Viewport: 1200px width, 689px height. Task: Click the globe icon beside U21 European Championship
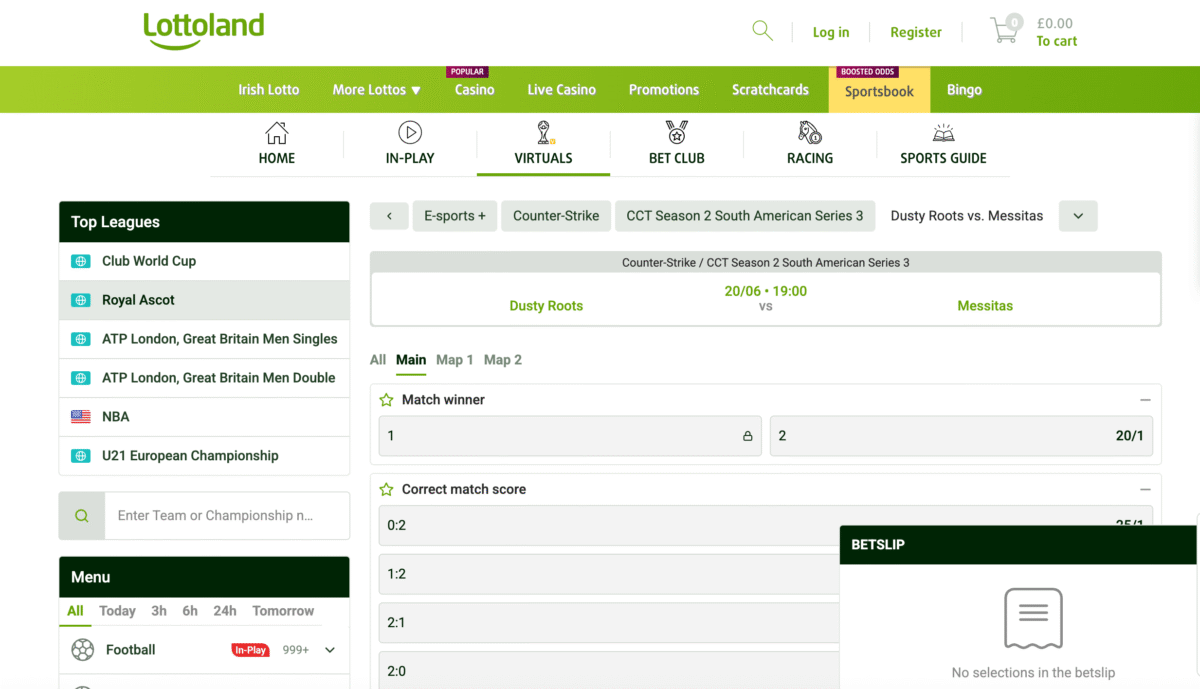(x=81, y=456)
